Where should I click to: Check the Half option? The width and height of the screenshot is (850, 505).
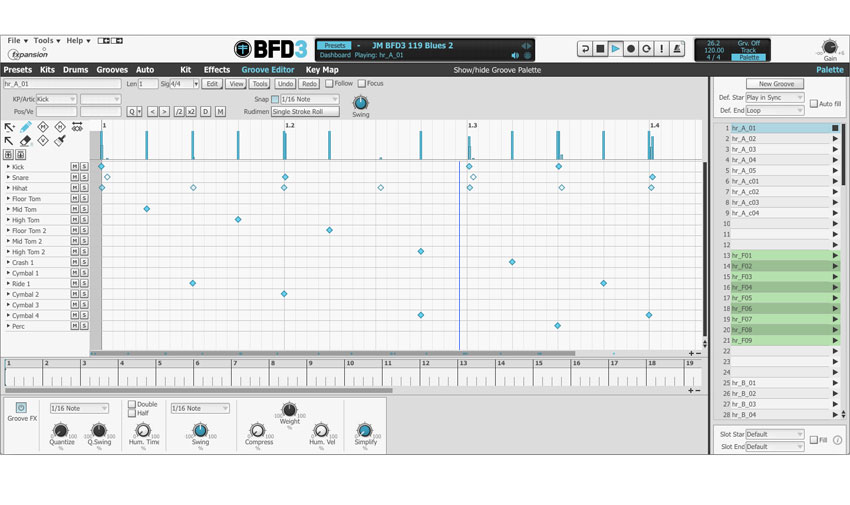132,413
